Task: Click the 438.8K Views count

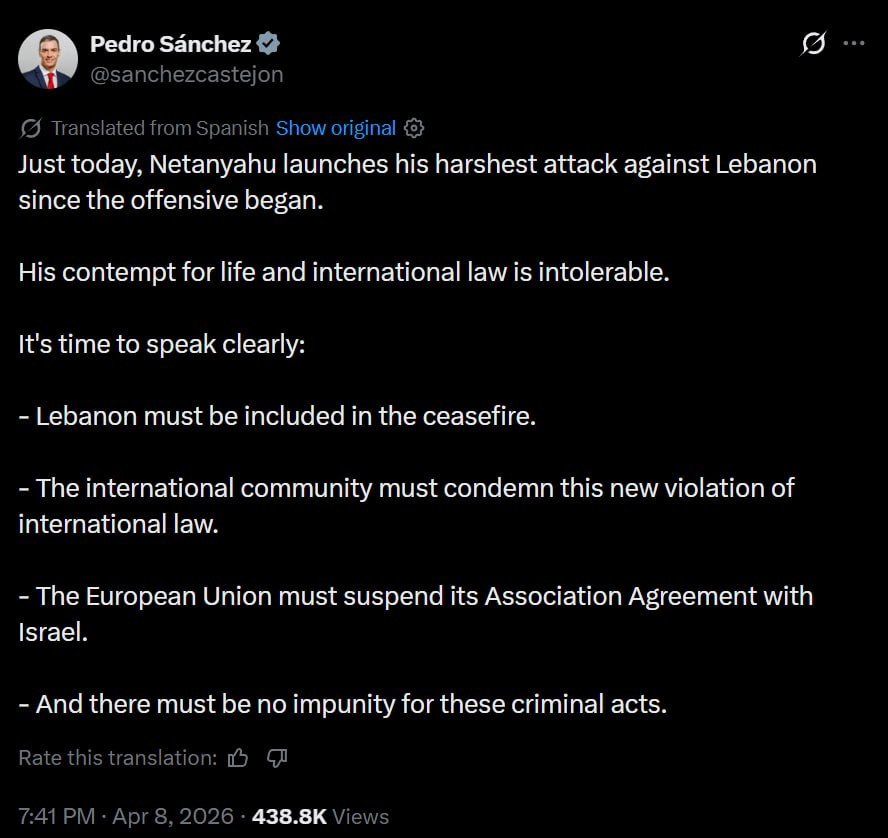Action: click(320, 816)
